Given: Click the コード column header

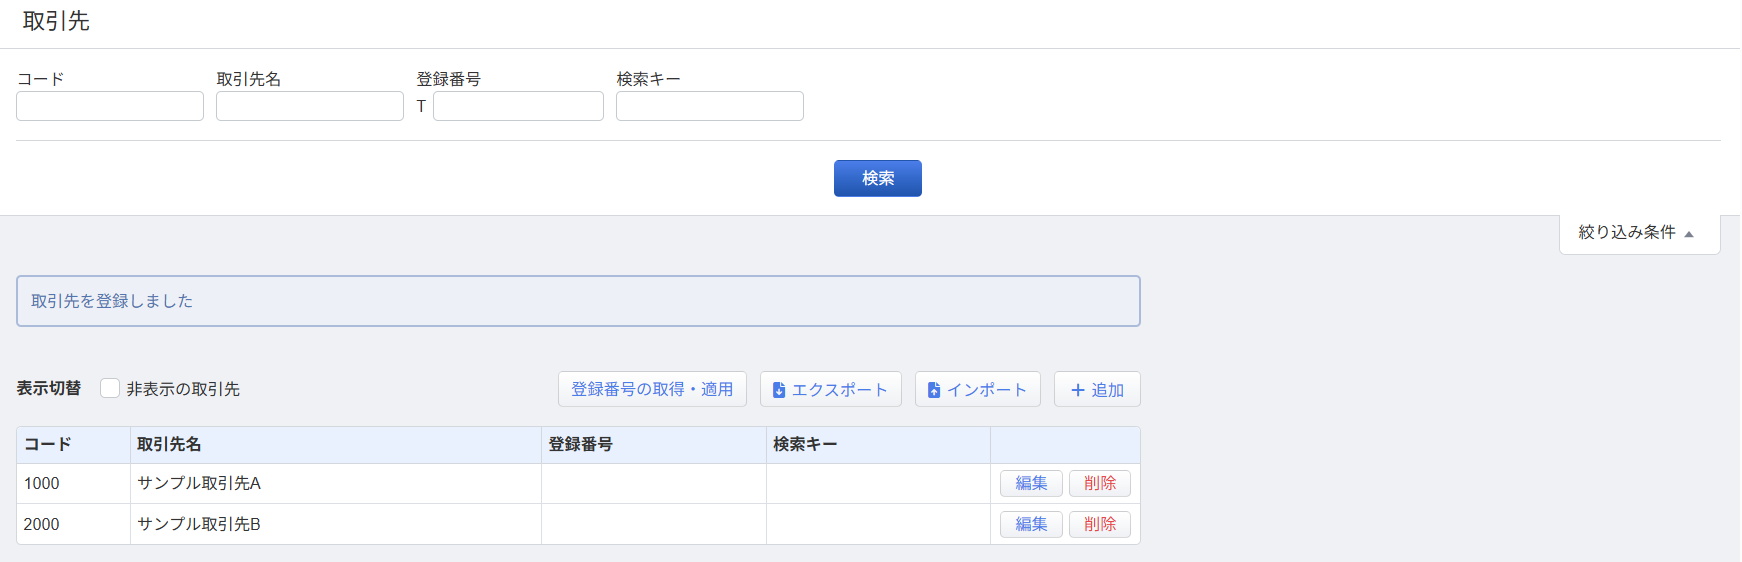Looking at the screenshot, I should coord(48,445).
